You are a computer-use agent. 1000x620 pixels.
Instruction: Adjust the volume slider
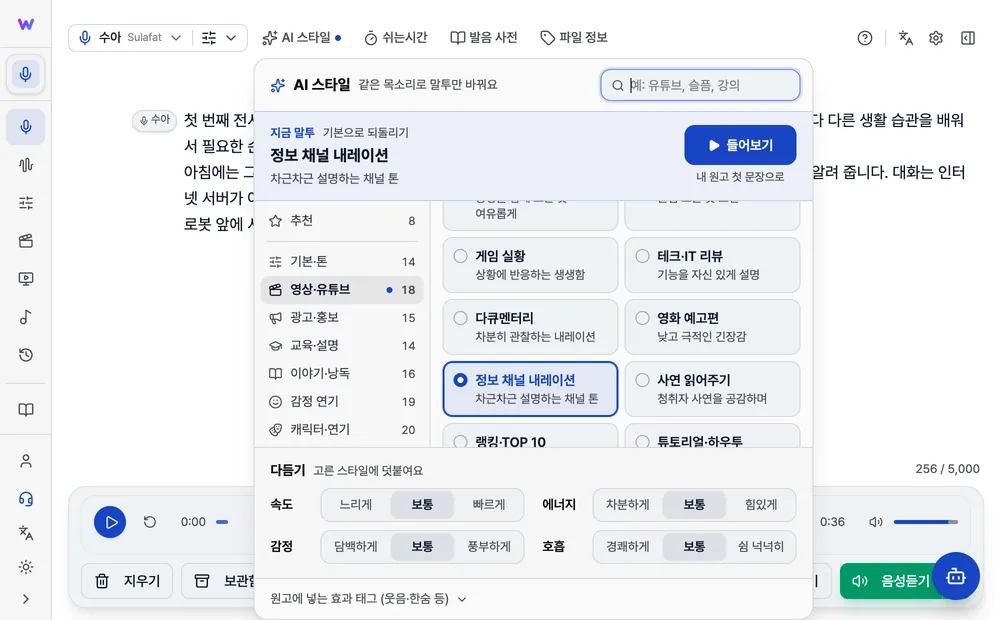pyautogui.click(x=925, y=522)
